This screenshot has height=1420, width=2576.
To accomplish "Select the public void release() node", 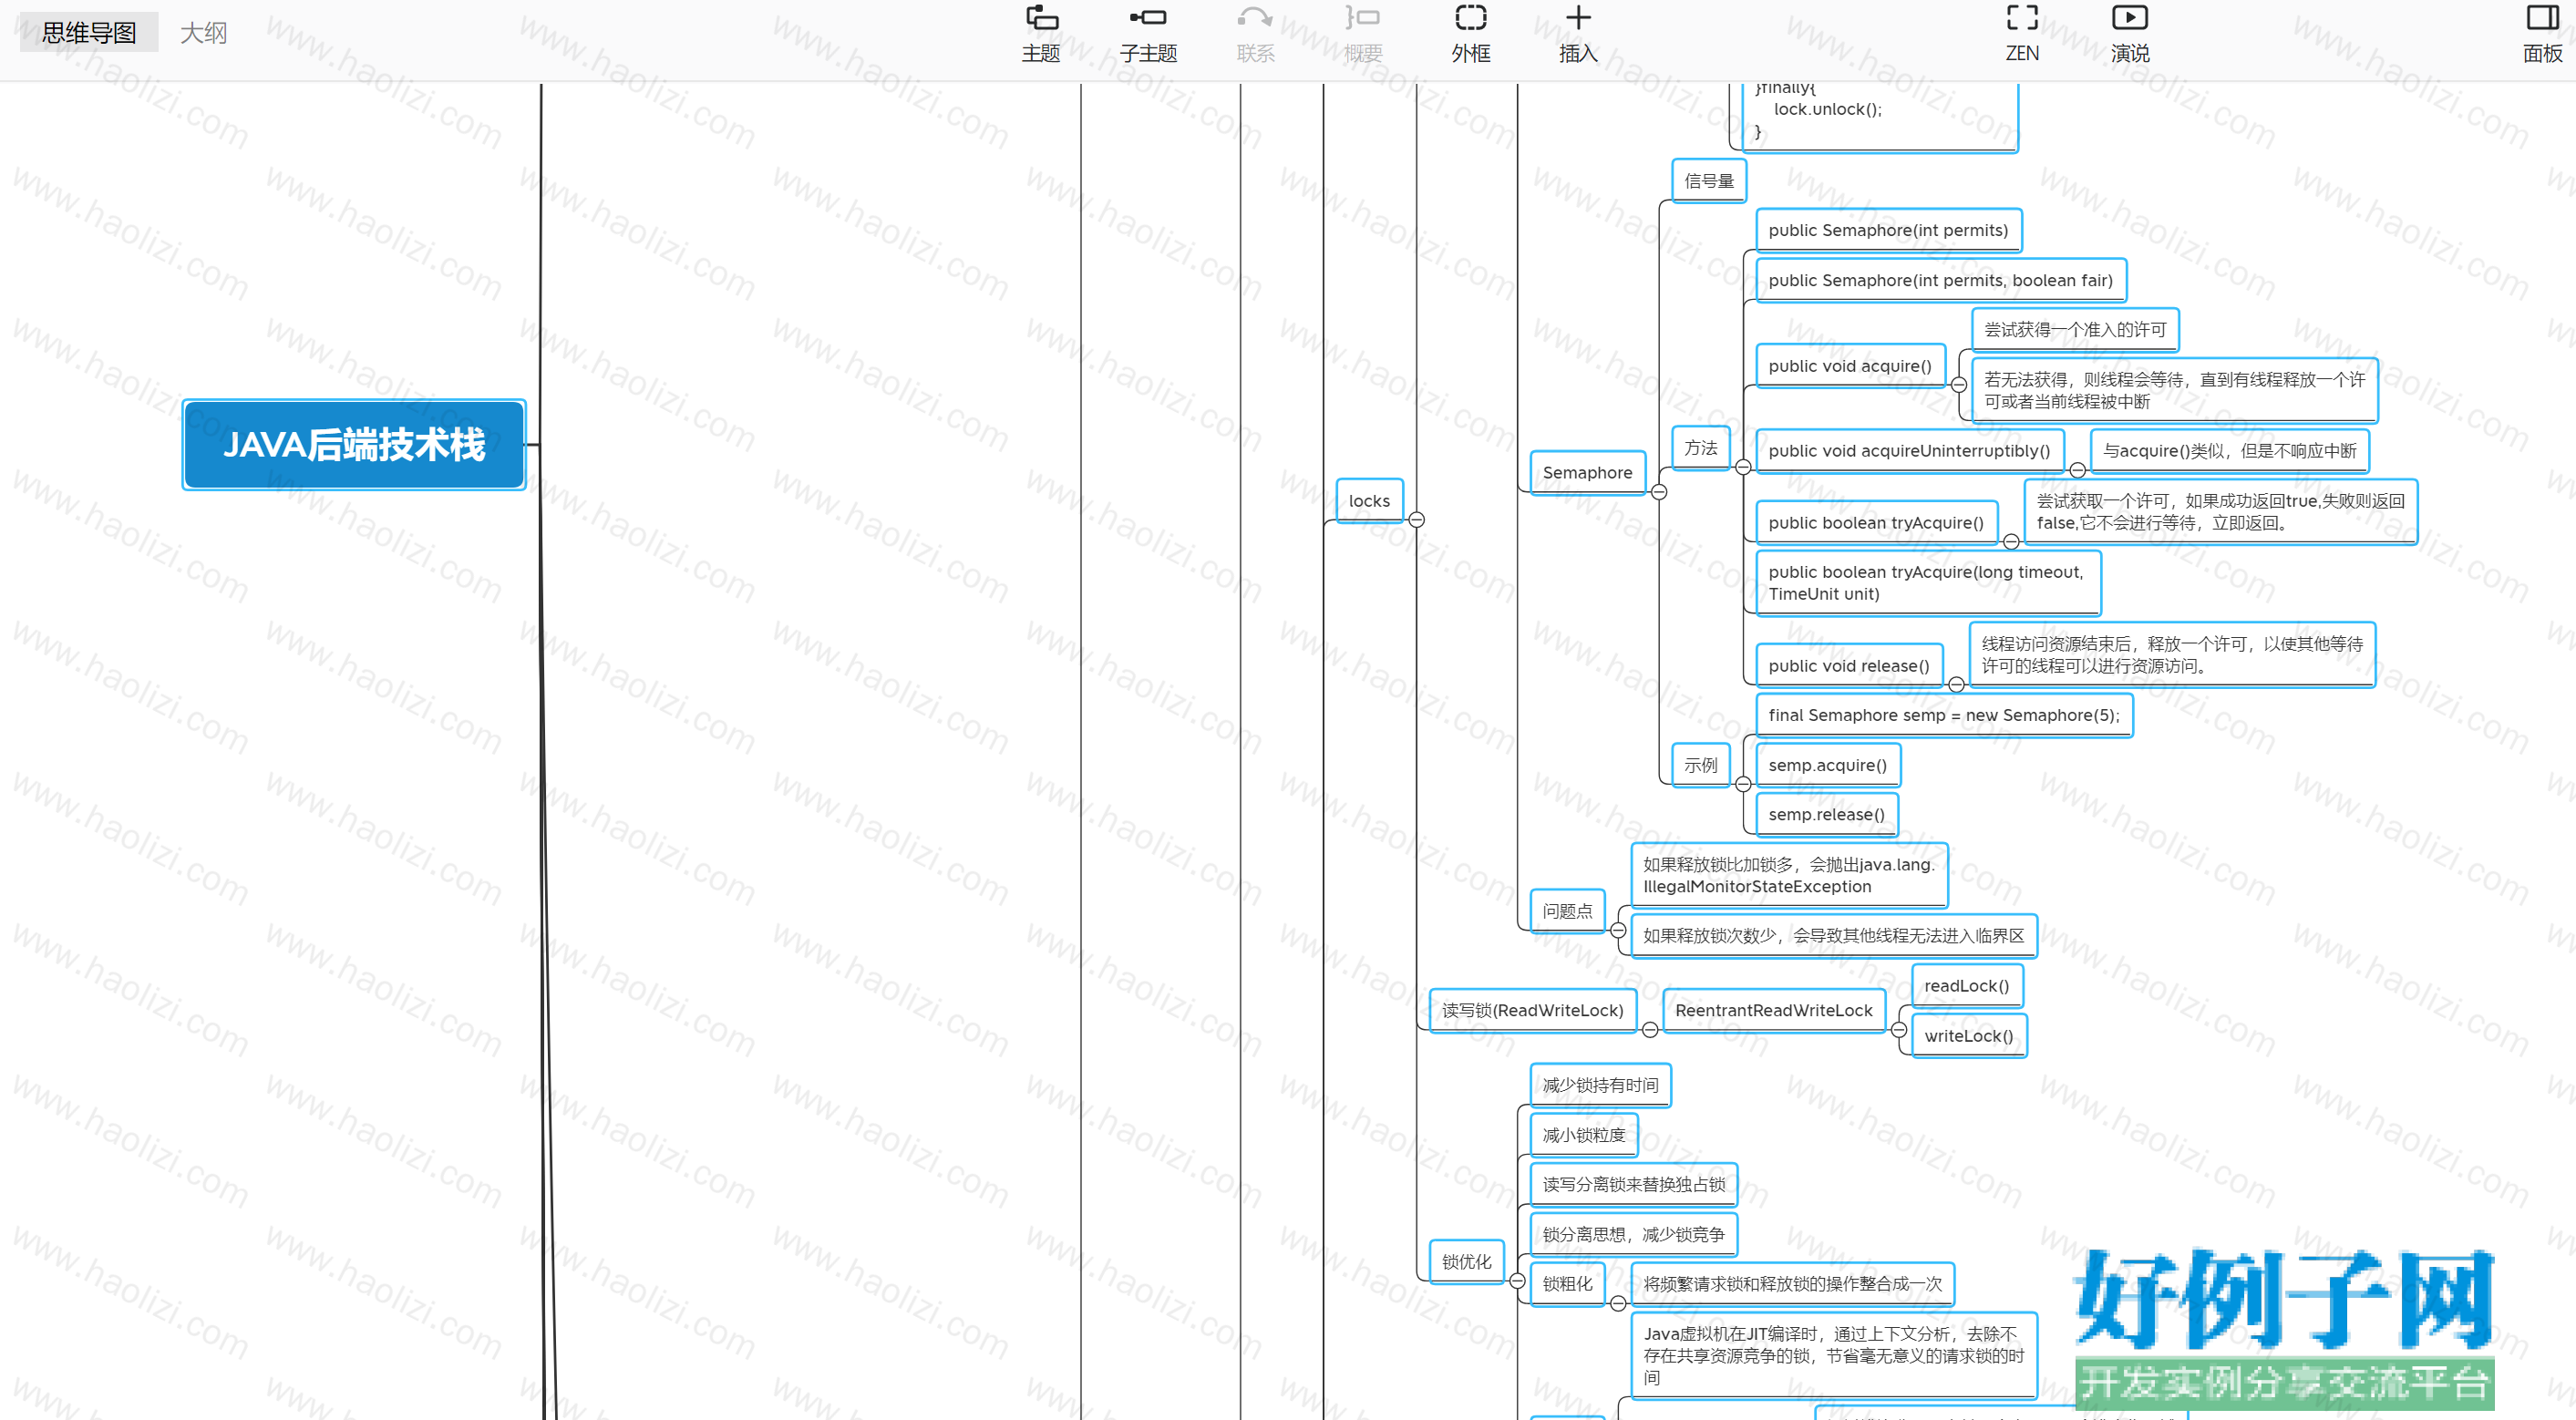I will pos(1849,666).
